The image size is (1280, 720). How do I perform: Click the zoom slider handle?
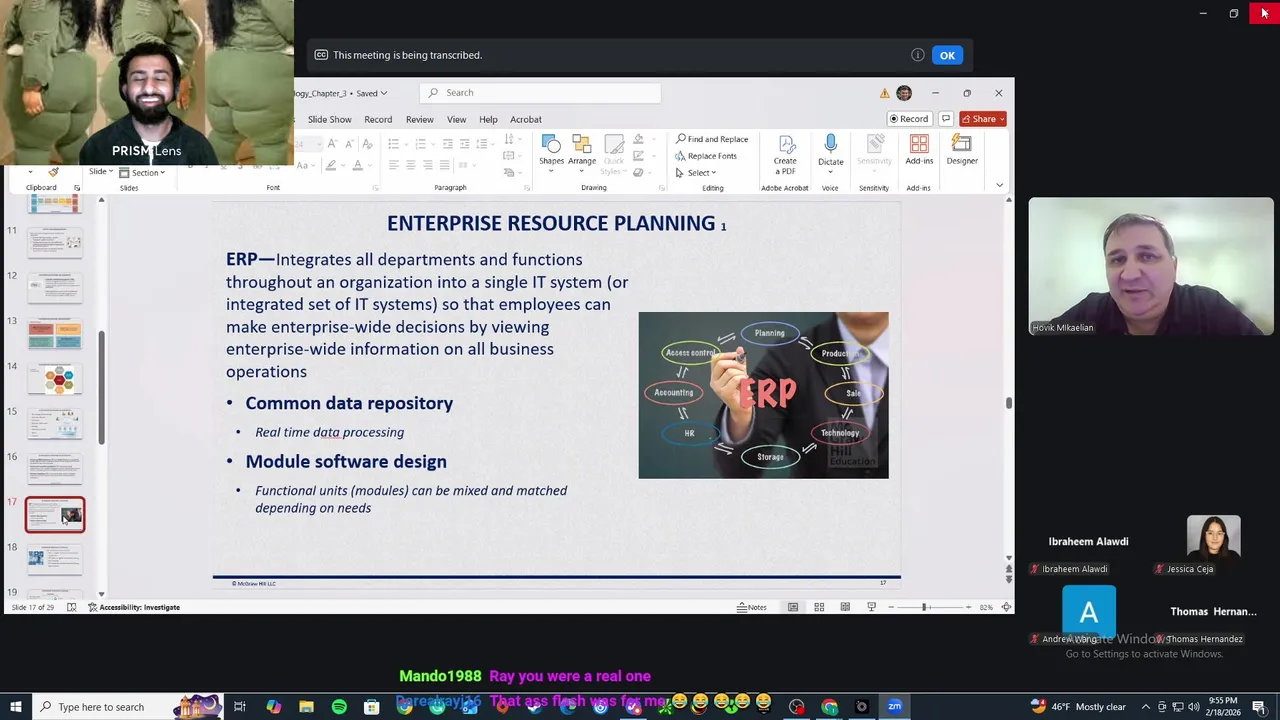[924, 607]
